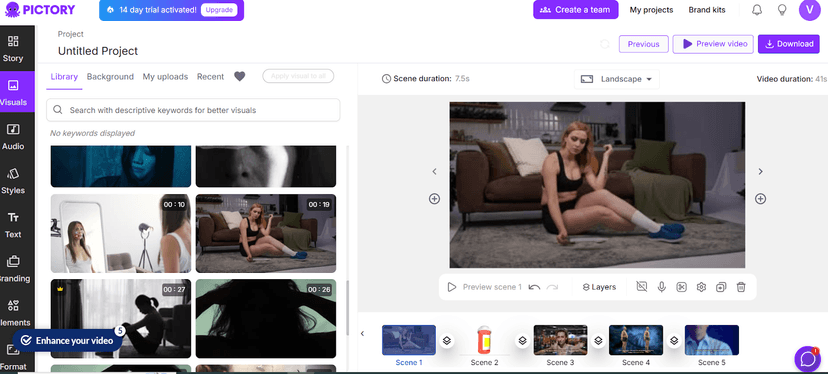This screenshot has width=828, height=374.
Task: Click the Upgrade button
Action: 219,10
